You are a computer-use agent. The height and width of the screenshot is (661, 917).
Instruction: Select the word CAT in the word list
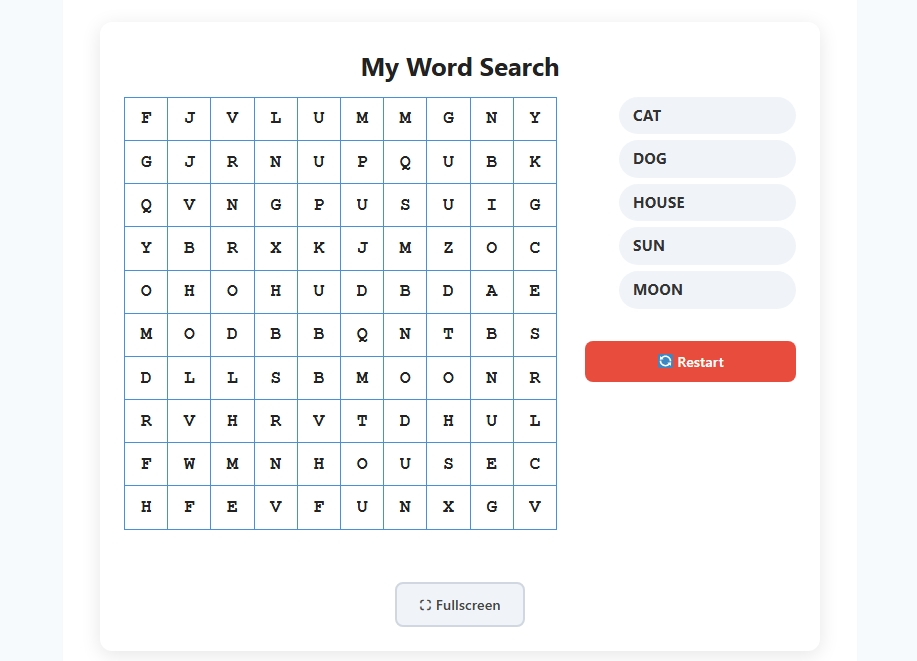[x=707, y=115]
